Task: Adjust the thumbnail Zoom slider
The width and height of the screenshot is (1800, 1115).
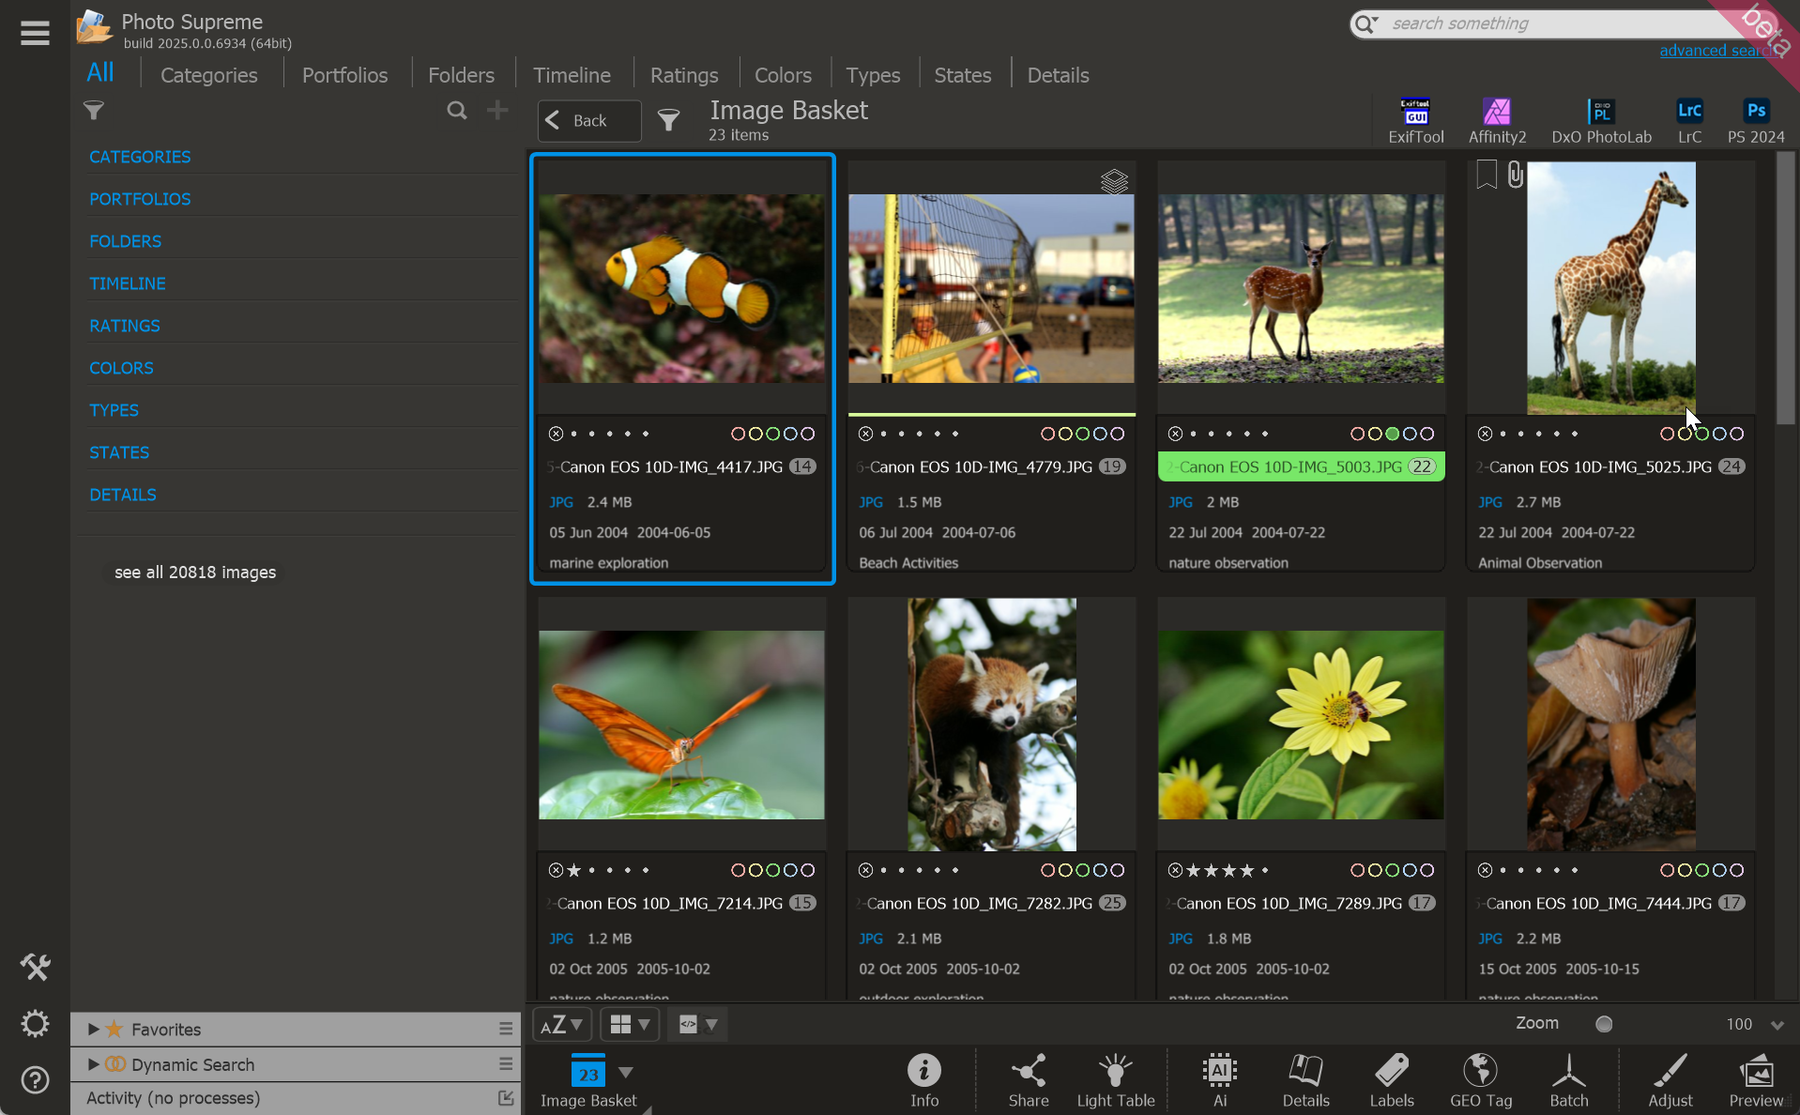Action: click(1604, 1024)
